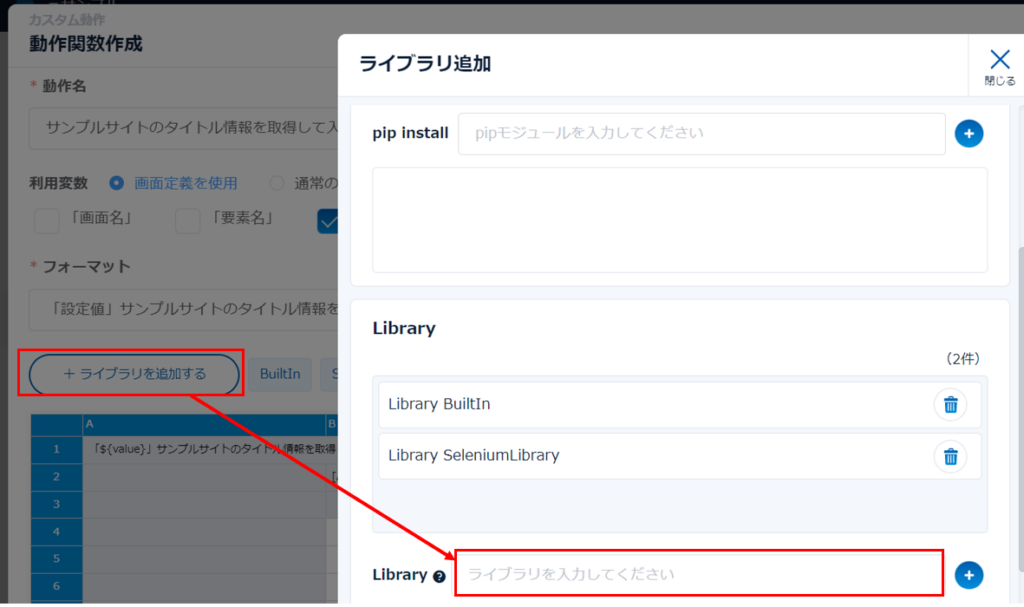1024x607 pixels.
Task: Click the ライブラリを入力してください input field
Action: pyautogui.click(x=698, y=574)
